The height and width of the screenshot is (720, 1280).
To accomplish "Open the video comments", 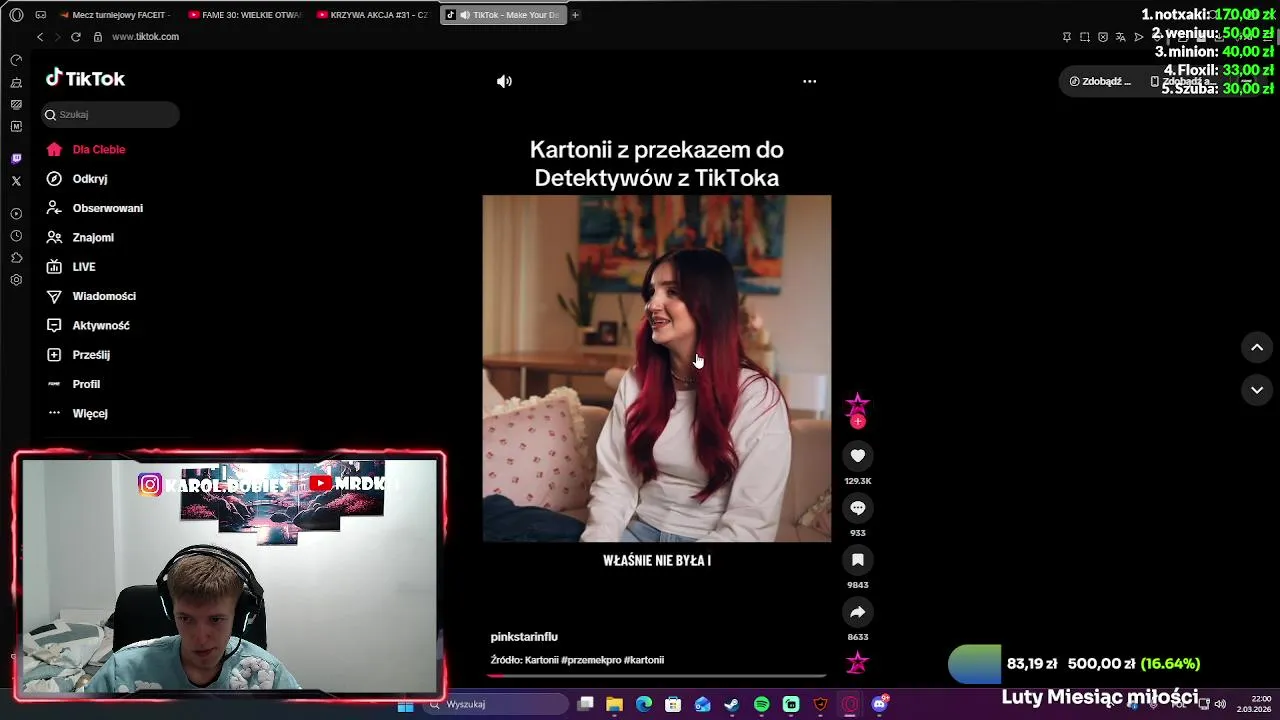I will coord(857,508).
